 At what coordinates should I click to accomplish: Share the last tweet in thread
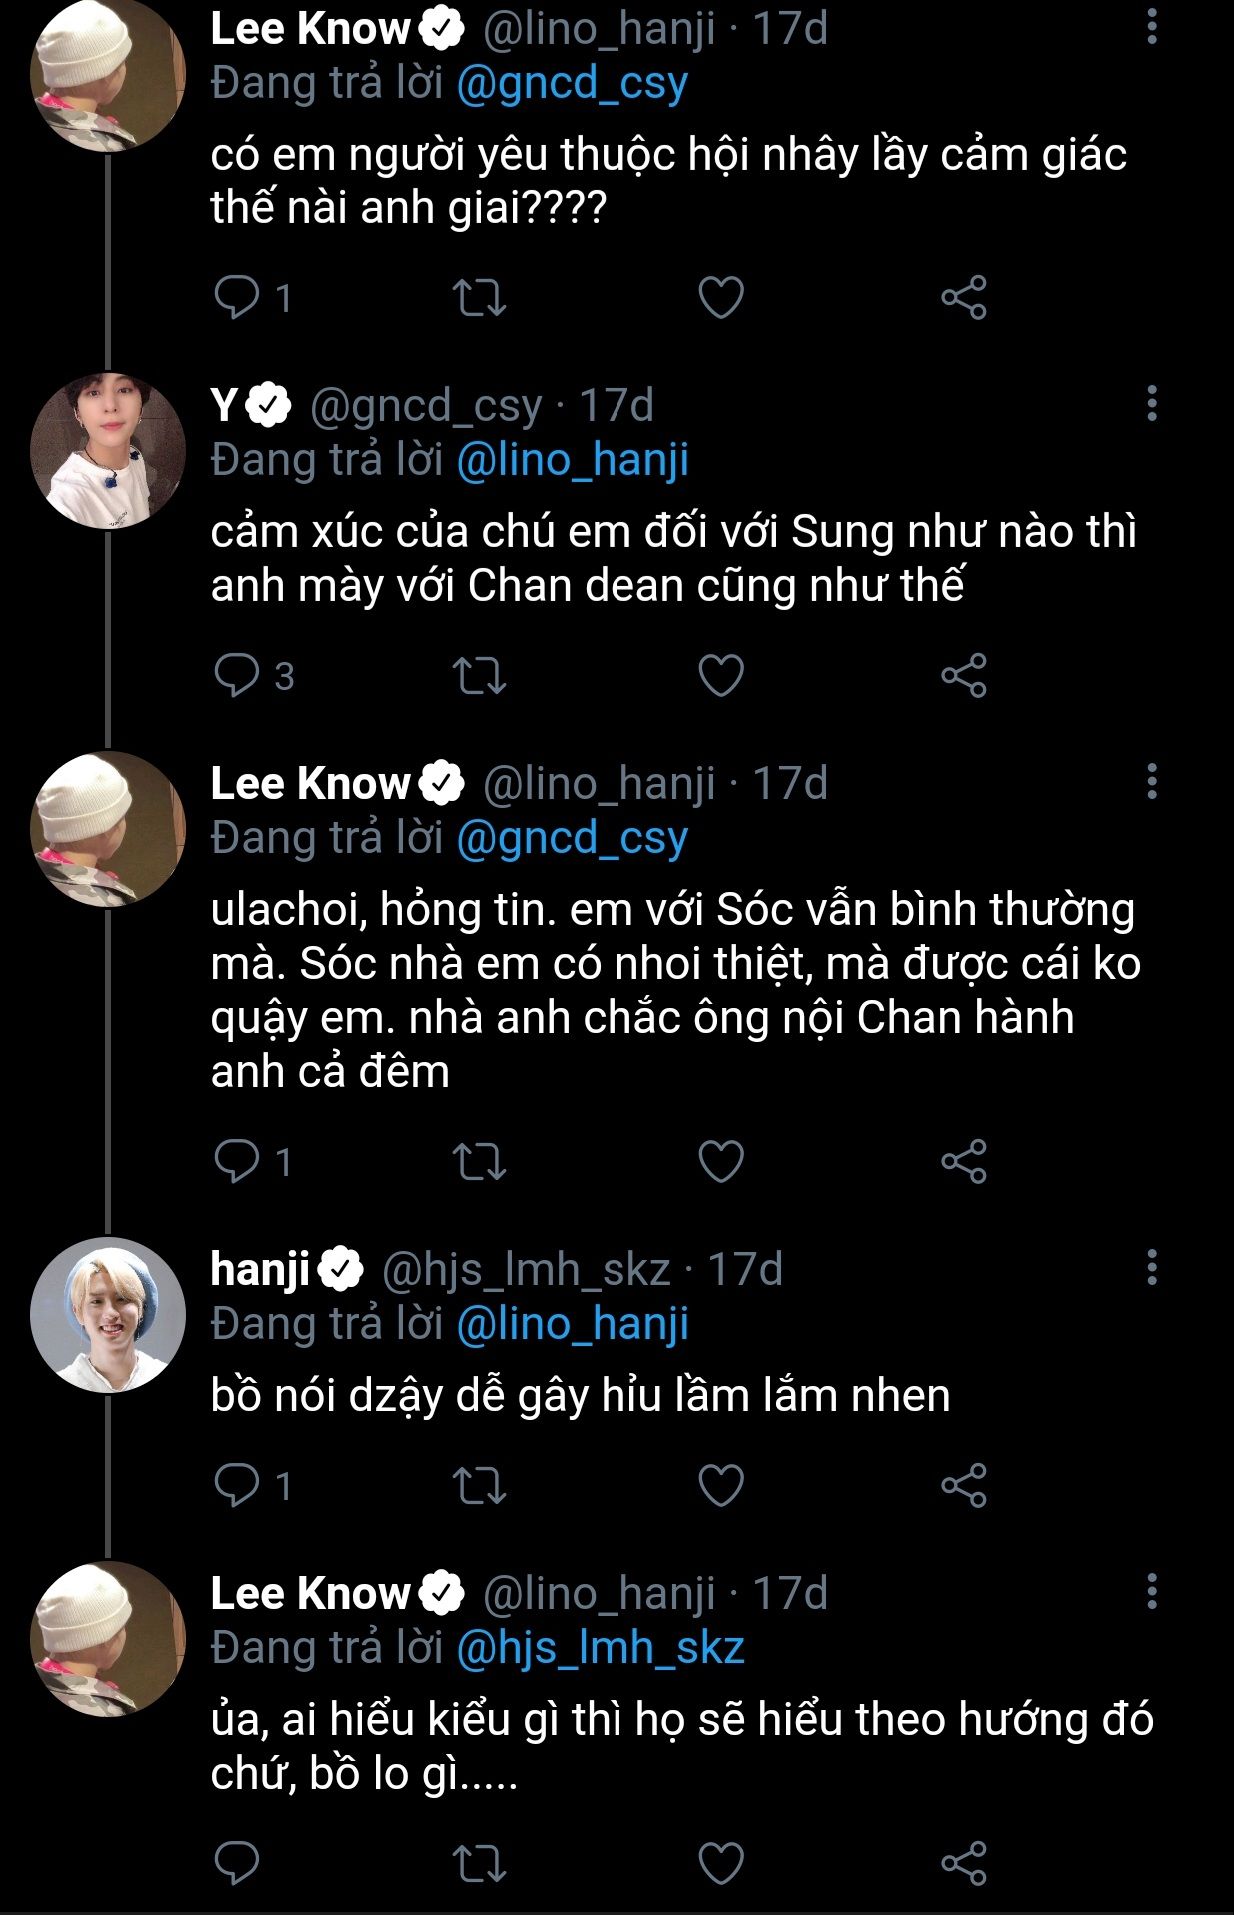pos(963,1863)
